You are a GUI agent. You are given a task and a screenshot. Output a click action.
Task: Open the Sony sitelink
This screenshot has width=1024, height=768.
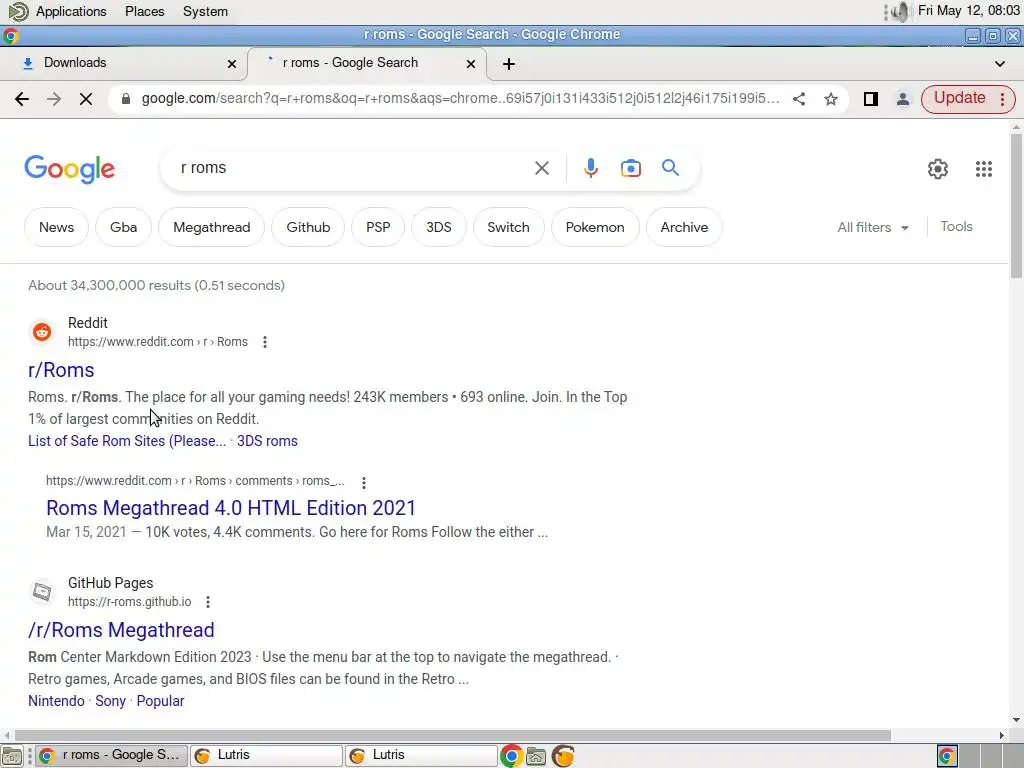(x=110, y=701)
